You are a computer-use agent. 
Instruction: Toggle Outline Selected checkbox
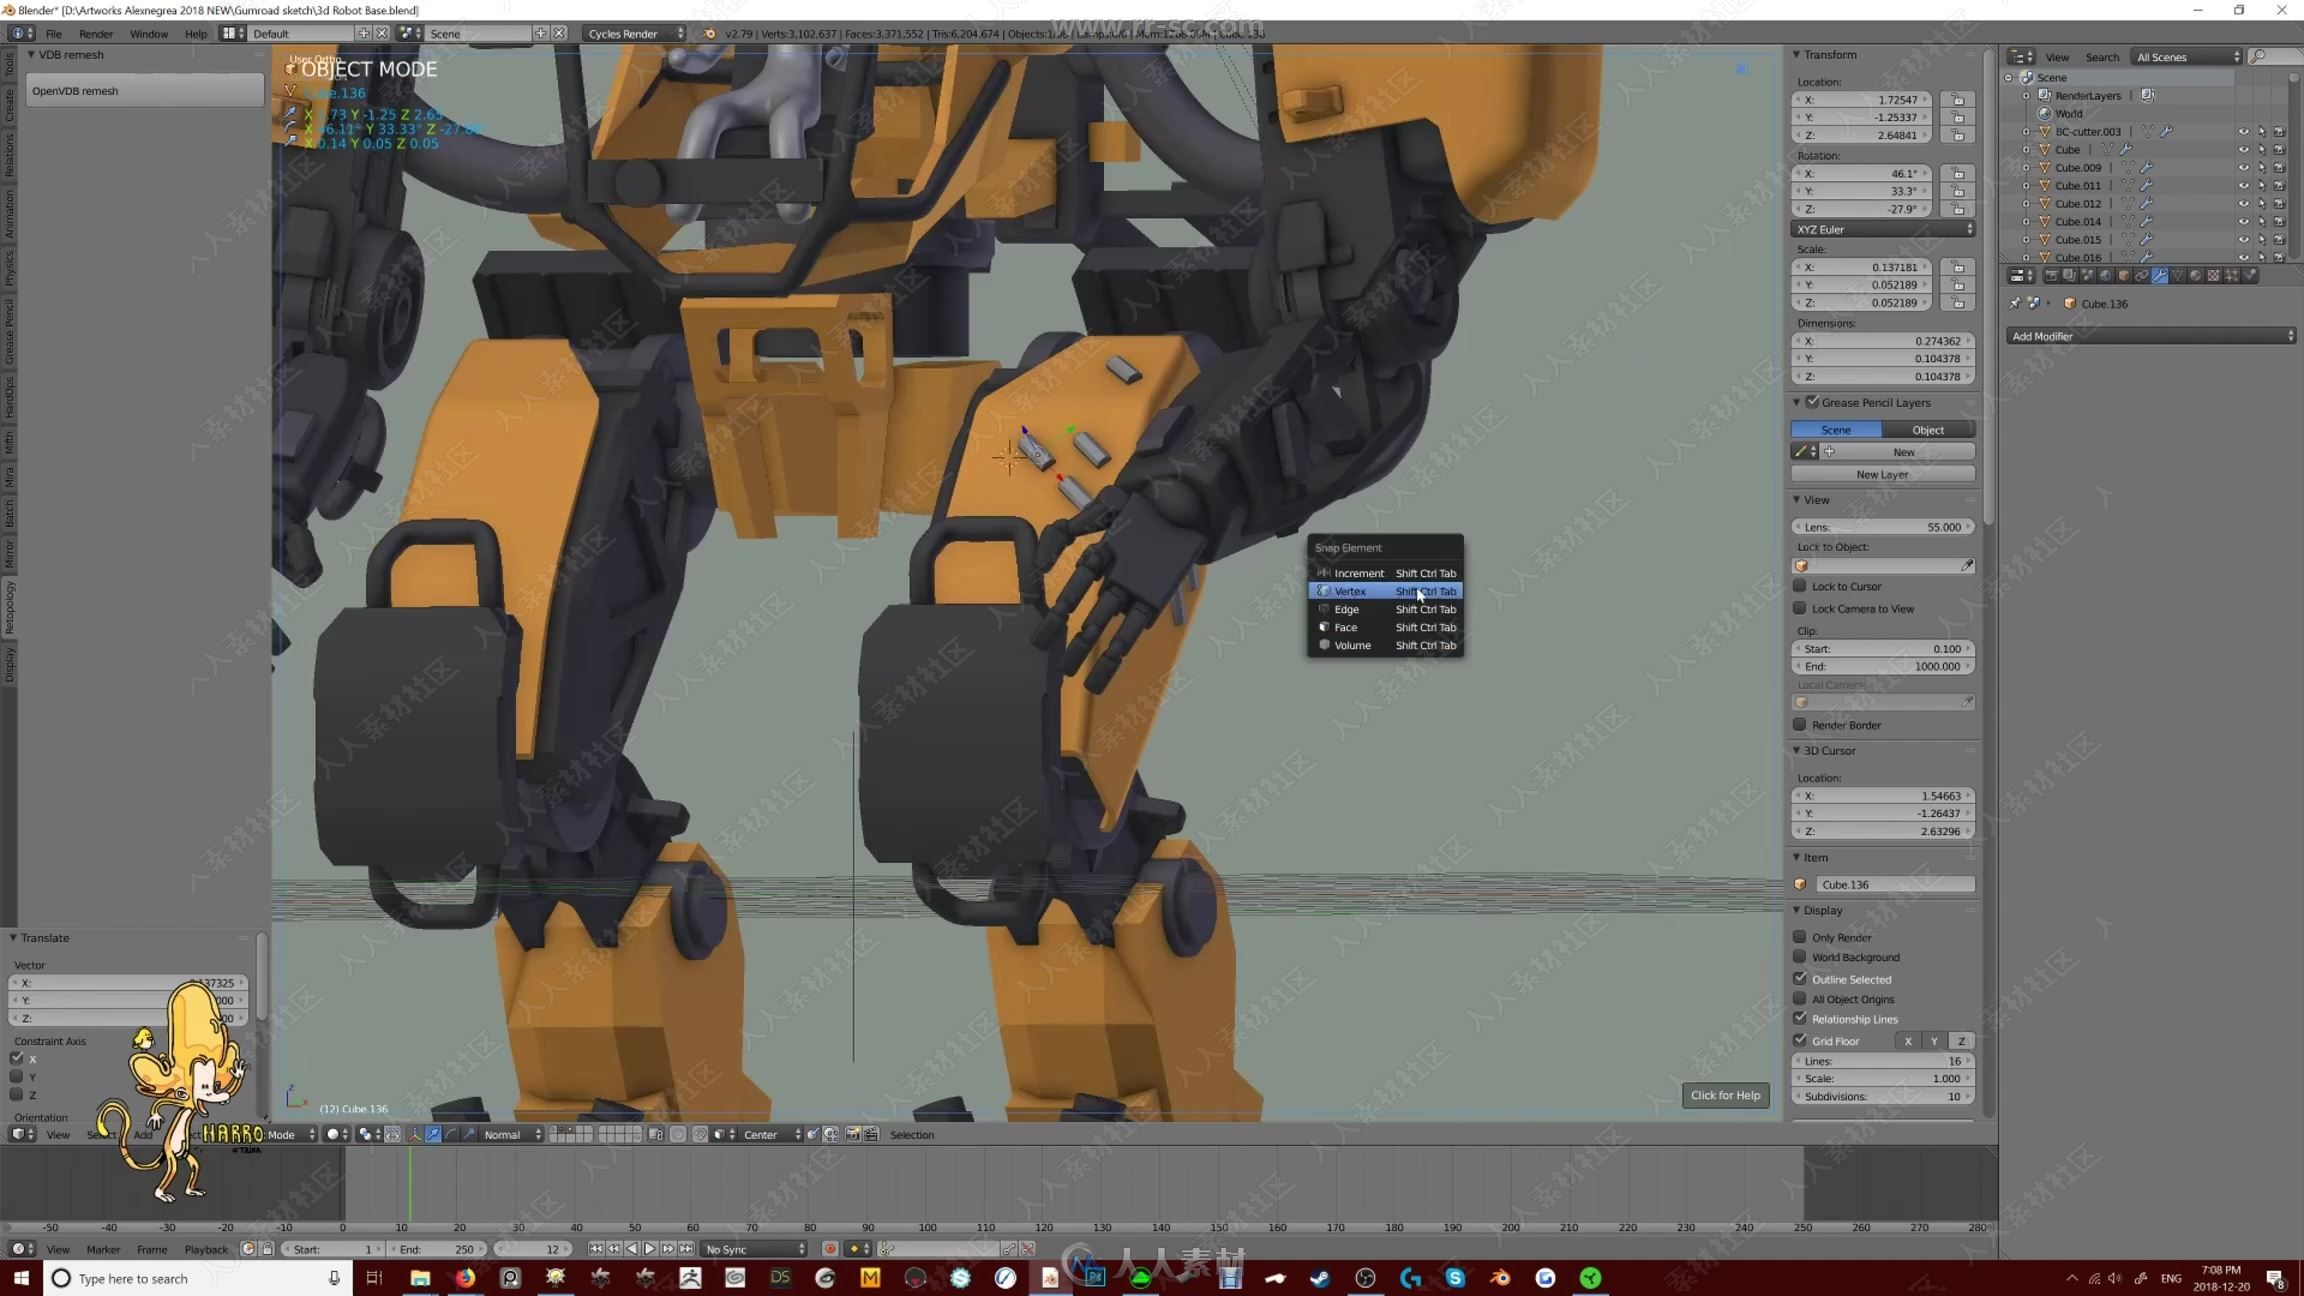(1800, 979)
